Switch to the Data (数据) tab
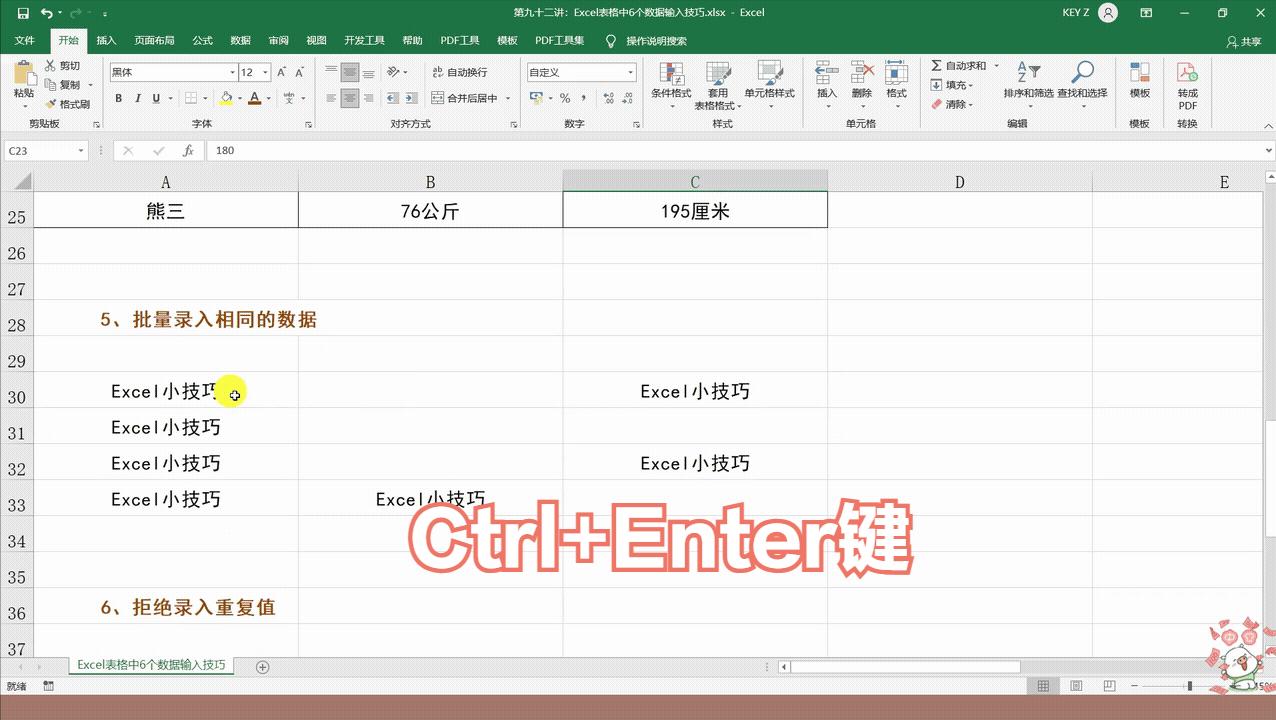This screenshot has height=720, width=1276. [x=241, y=41]
